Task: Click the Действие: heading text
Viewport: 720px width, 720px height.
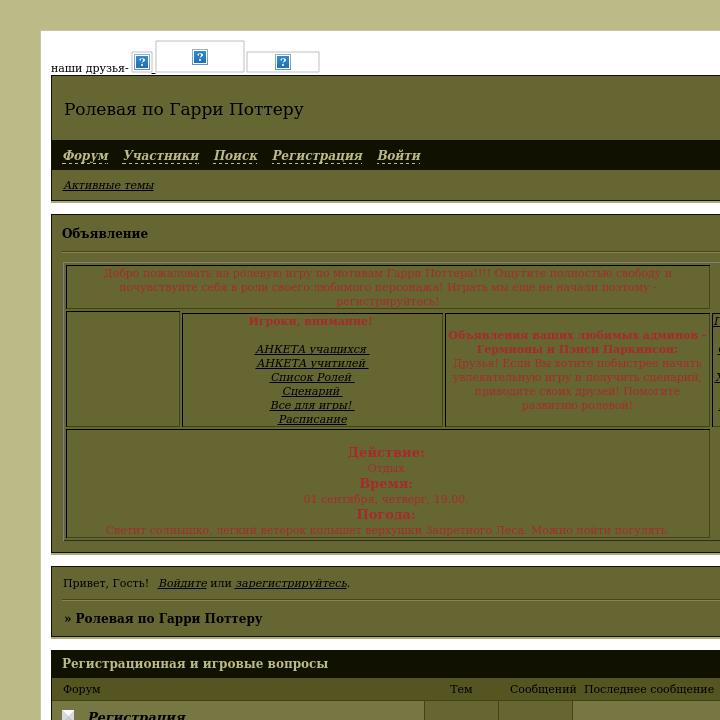Action: pyautogui.click(x=386, y=452)
